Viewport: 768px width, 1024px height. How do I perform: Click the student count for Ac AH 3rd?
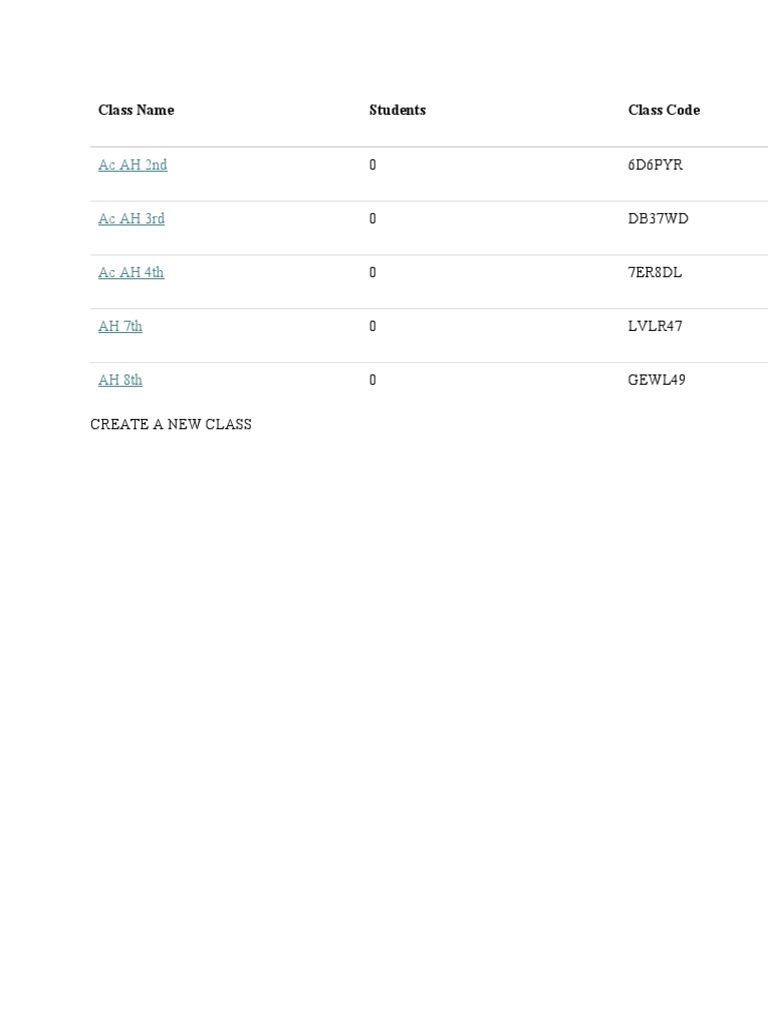373,219
